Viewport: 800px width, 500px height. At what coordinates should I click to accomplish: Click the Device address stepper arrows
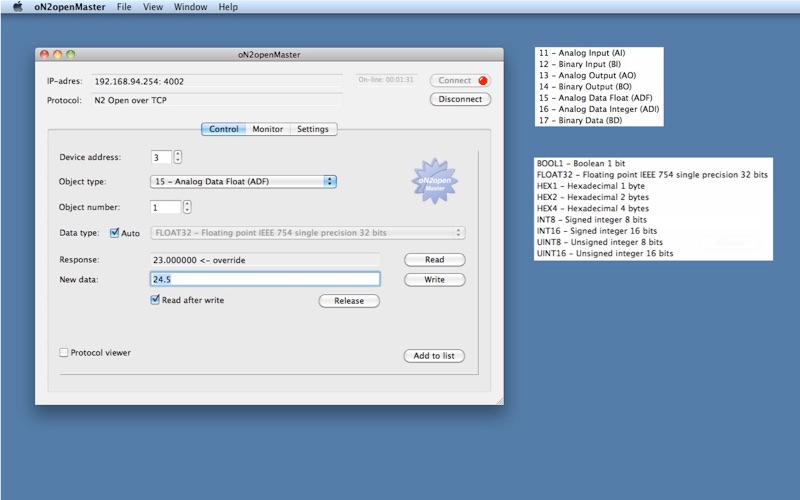coord(178,157)
